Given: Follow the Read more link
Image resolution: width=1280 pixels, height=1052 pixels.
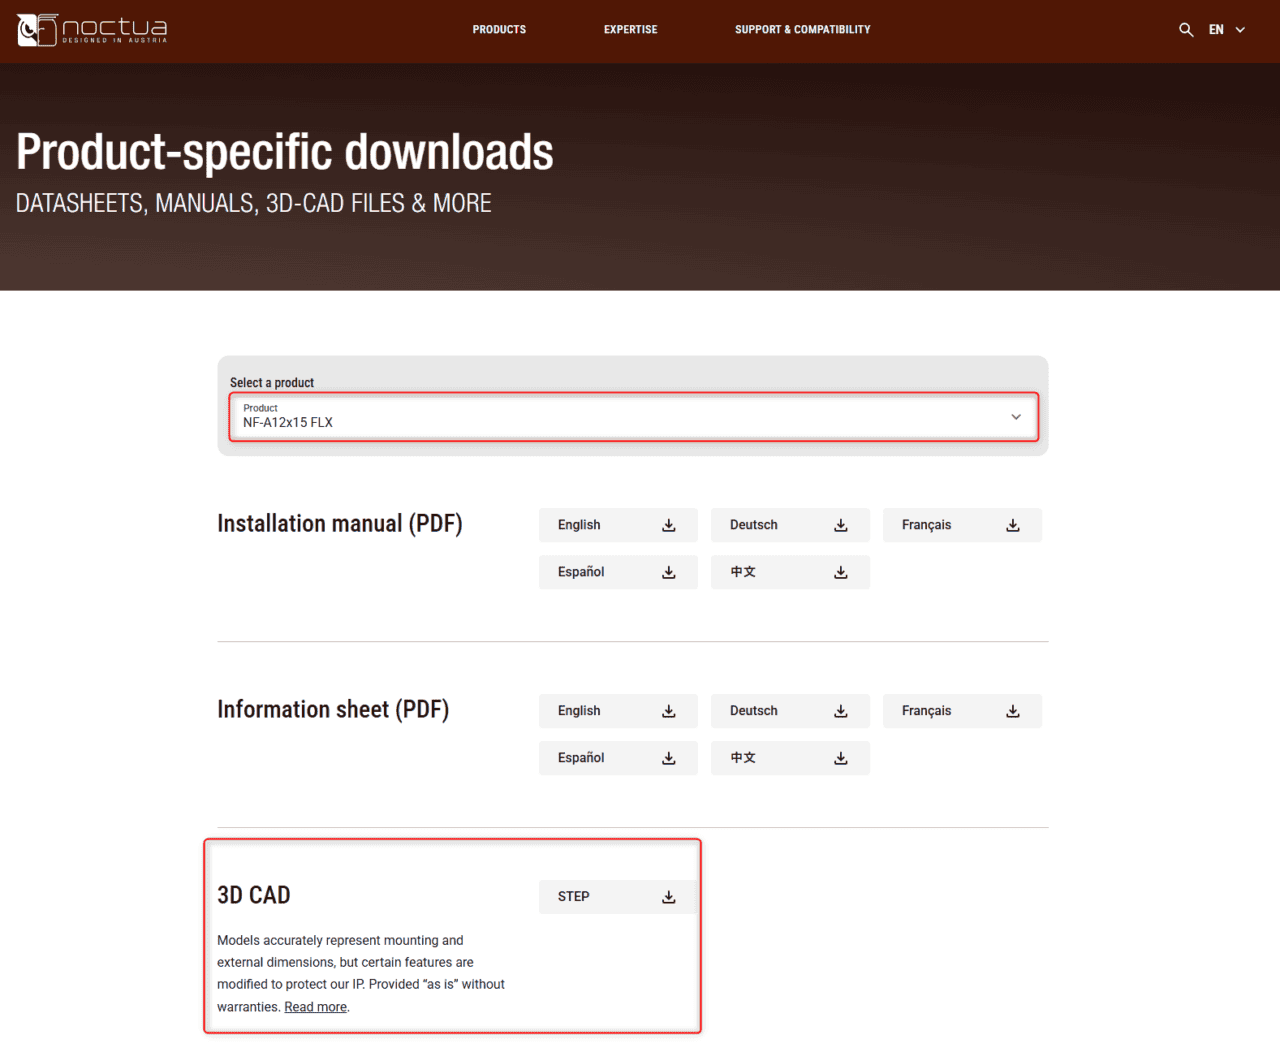Looking at the screenshot, I should pyautogui.click(x=315, y=1007).
